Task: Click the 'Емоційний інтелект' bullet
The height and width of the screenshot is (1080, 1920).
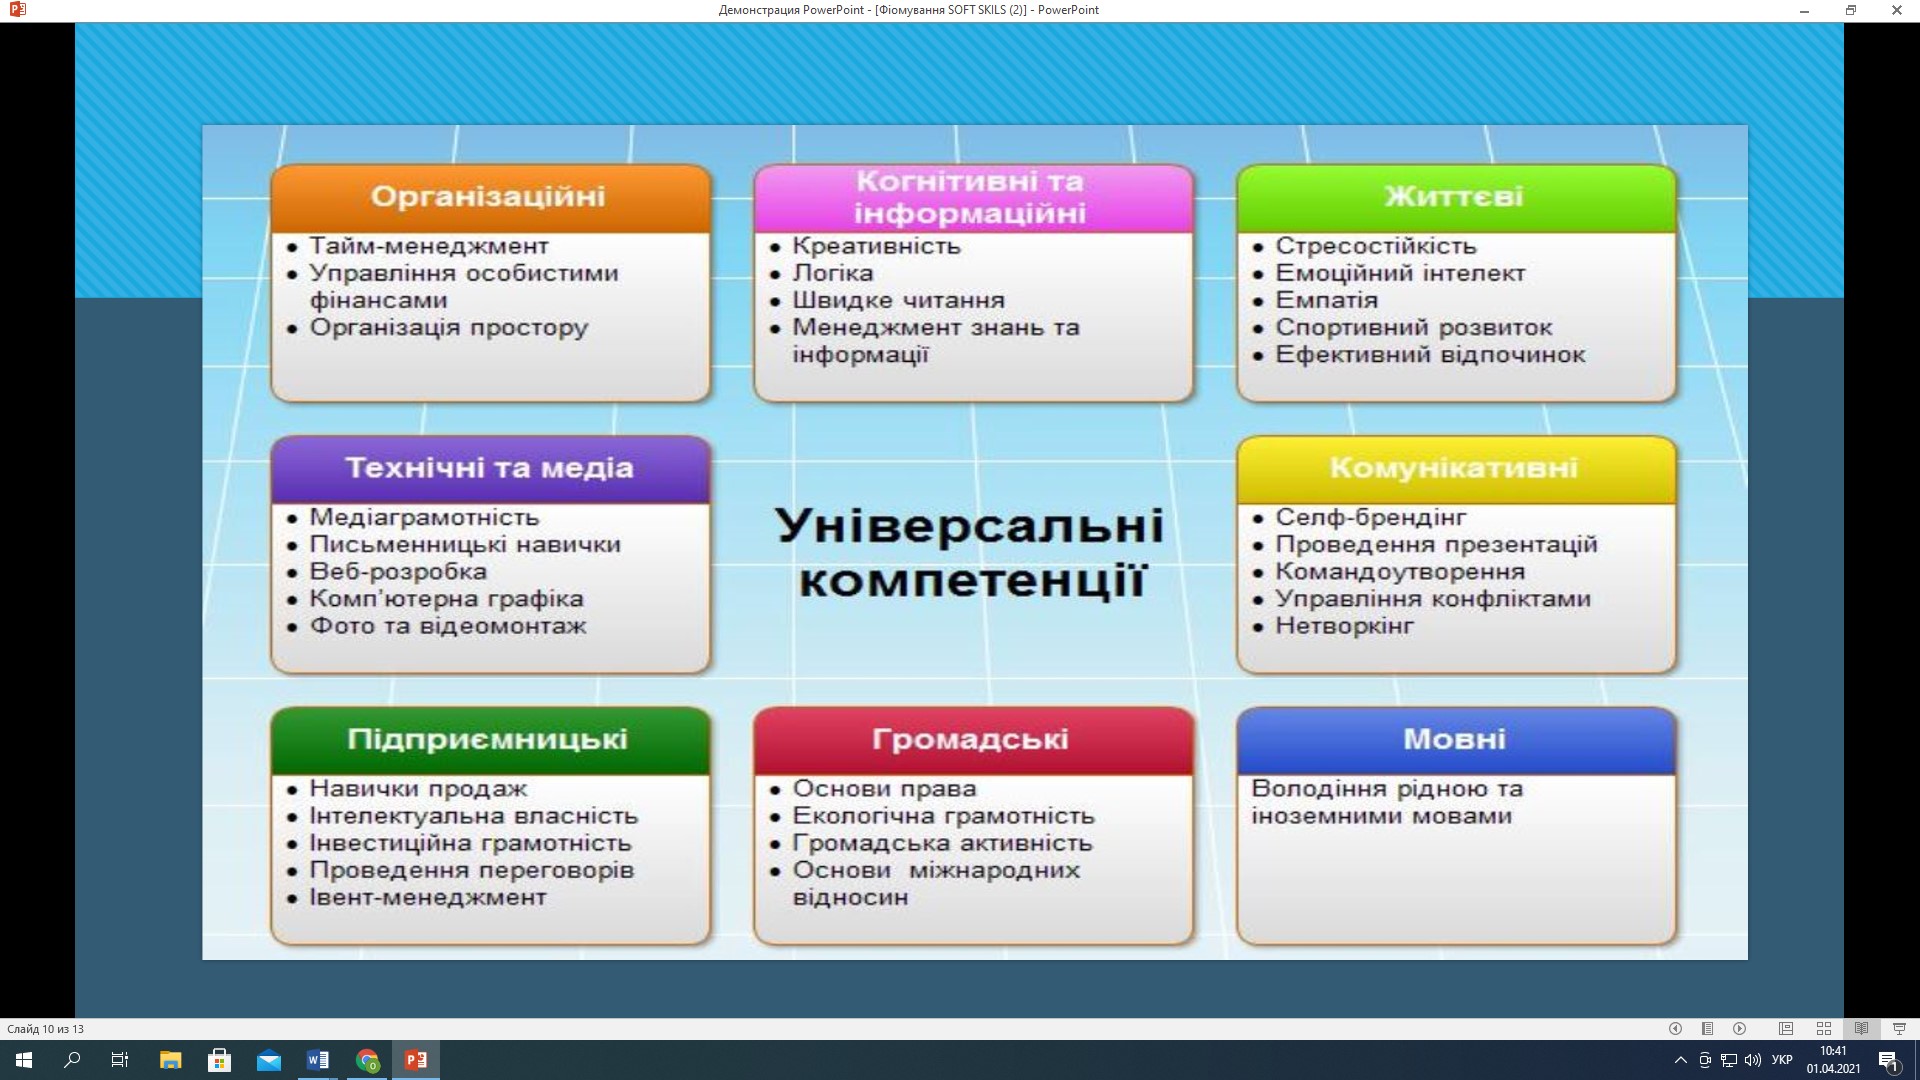Action: [x=1401, y=273]
